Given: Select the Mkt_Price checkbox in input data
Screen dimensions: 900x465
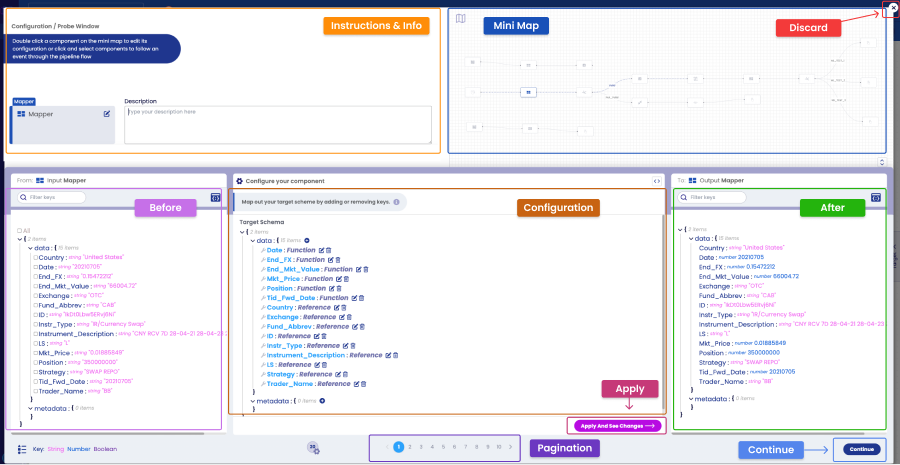Looking at the screenshot, I should (36, 352).
